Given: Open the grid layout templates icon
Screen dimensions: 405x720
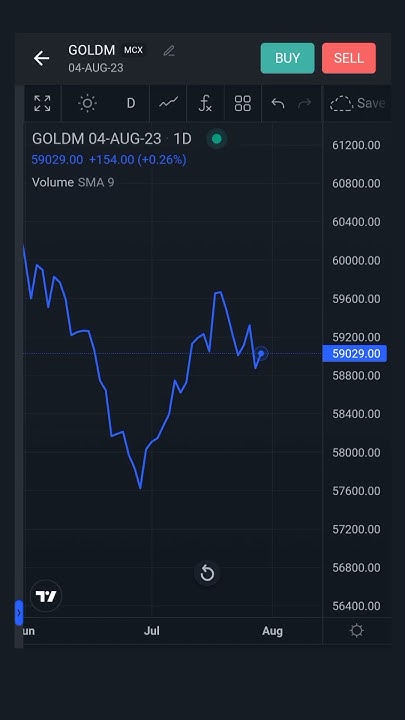Looking at the screenshot, I should (242, 103).
